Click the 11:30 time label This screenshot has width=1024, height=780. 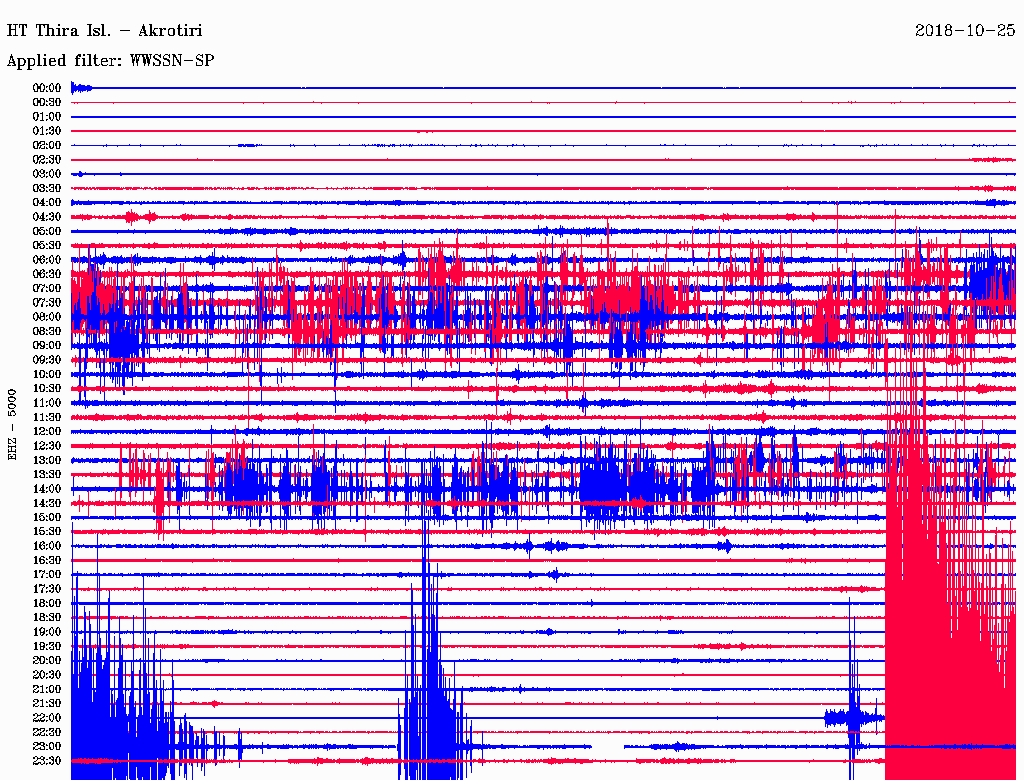tap(47, 417)
